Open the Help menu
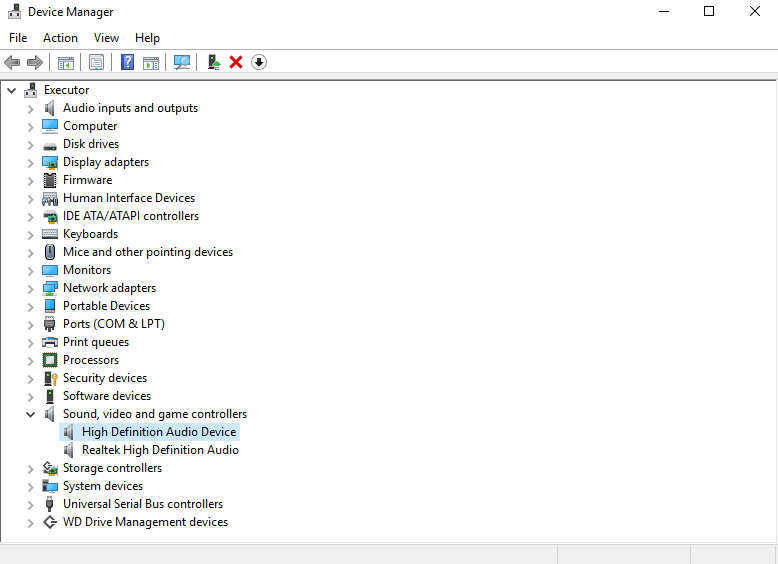 [147, 38]
